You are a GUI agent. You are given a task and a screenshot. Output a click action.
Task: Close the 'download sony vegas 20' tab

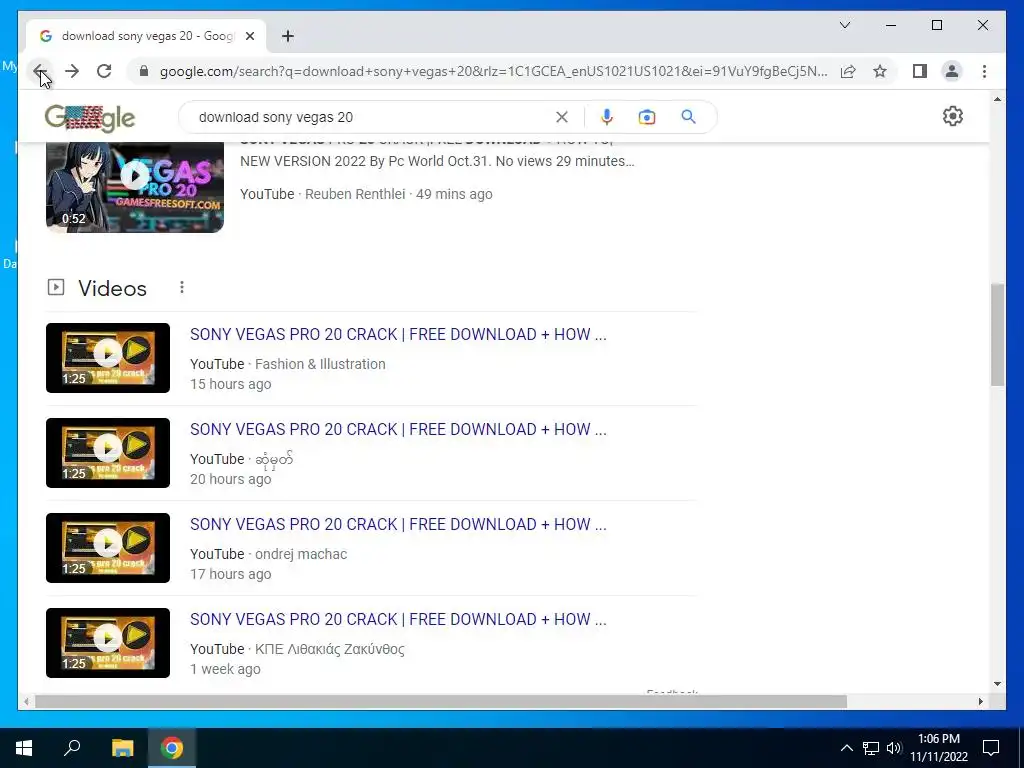tap(249, 36)
